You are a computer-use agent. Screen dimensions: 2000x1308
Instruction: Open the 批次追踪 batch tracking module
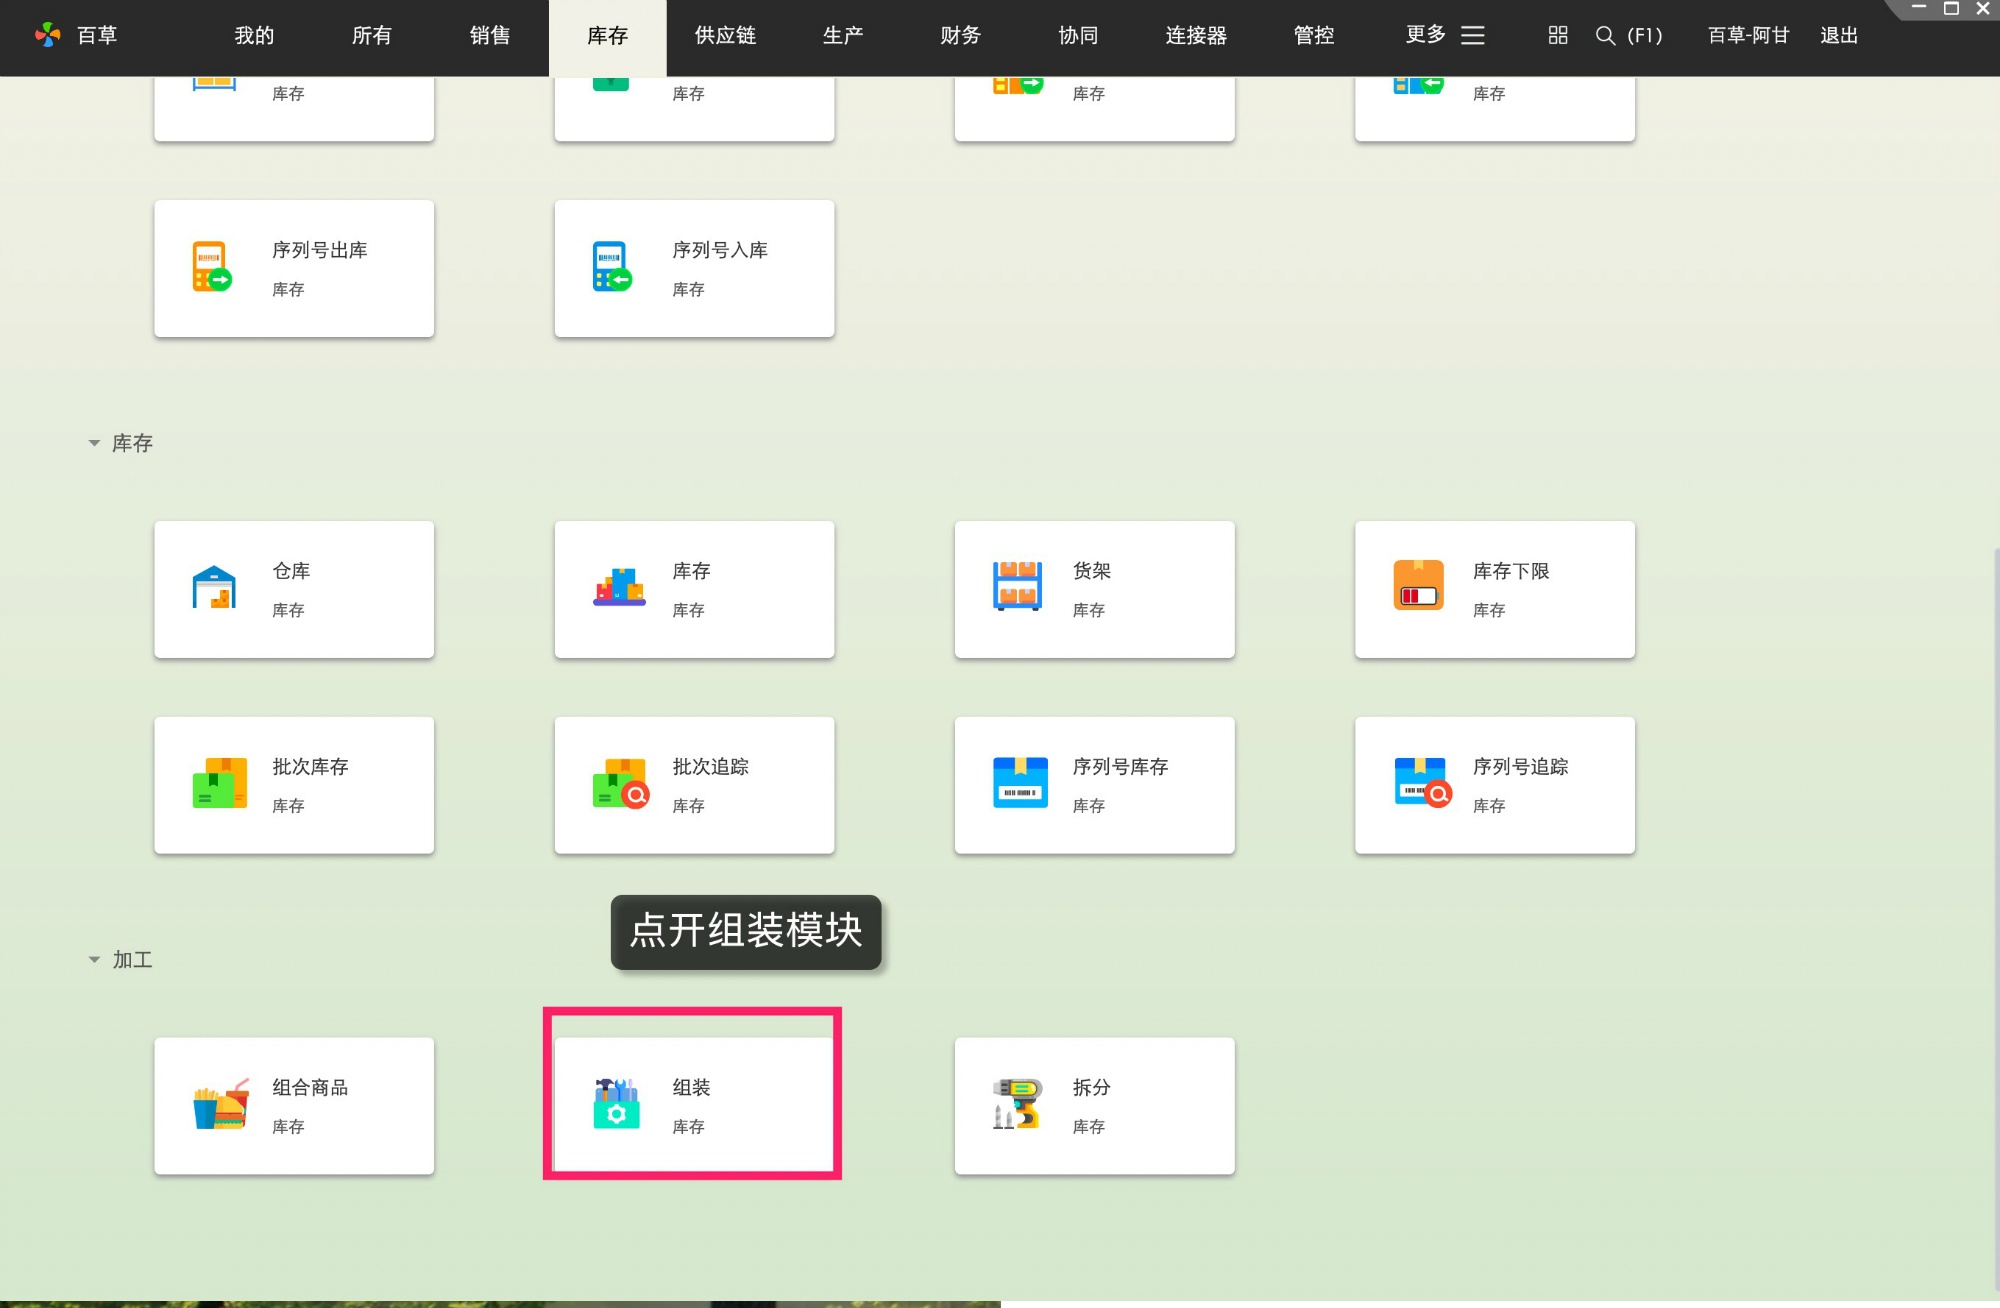(694, 785)
